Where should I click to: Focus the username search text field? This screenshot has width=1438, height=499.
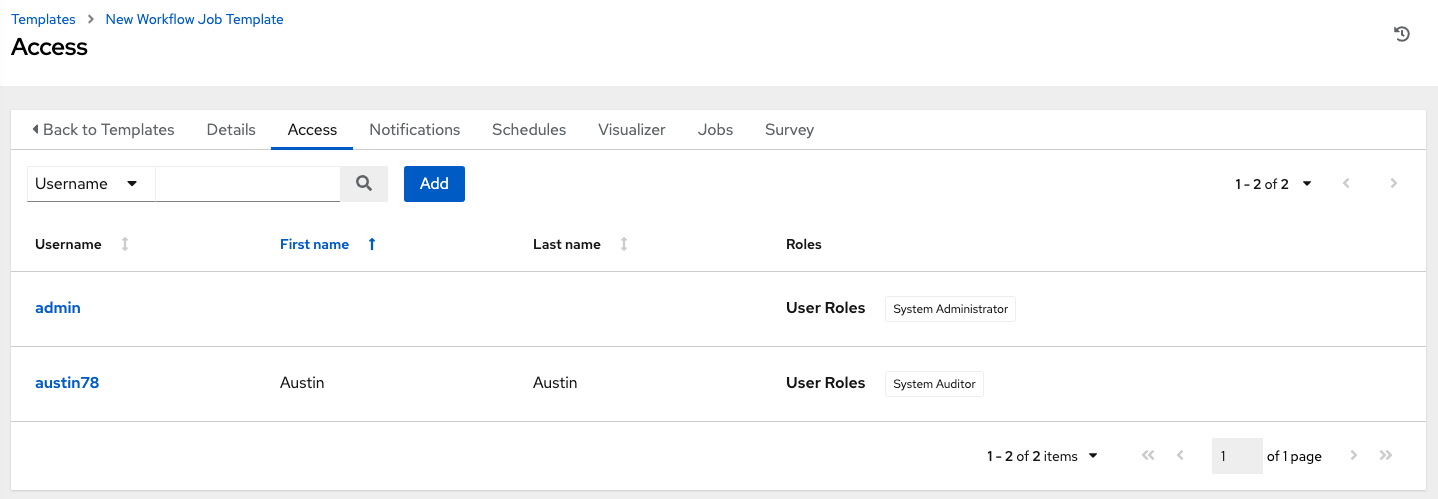(x=248, y=184)
